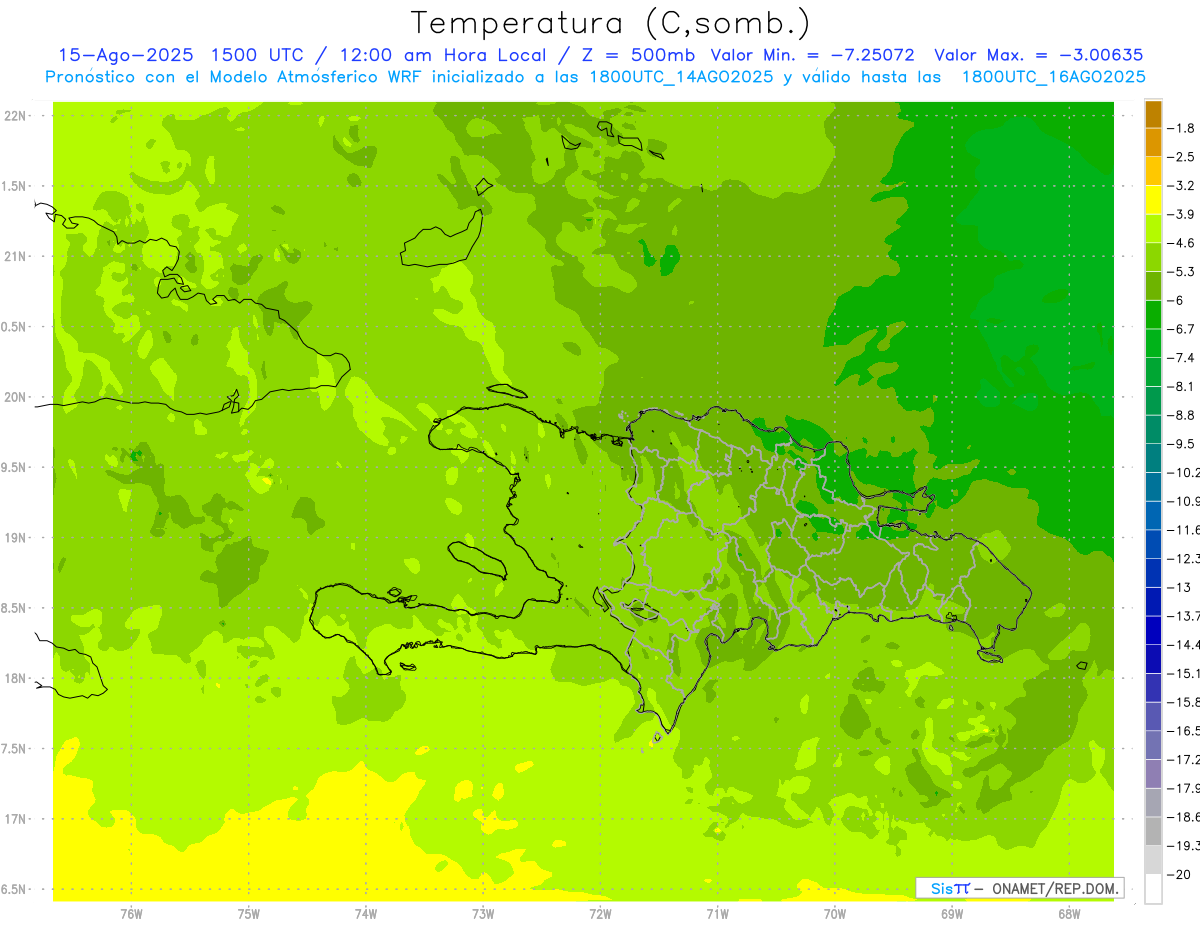Select the lime swatch between -3.9 and -4.6
Image resolution: width=1200 pixels, height=927 pixels.
point(1153,228)
